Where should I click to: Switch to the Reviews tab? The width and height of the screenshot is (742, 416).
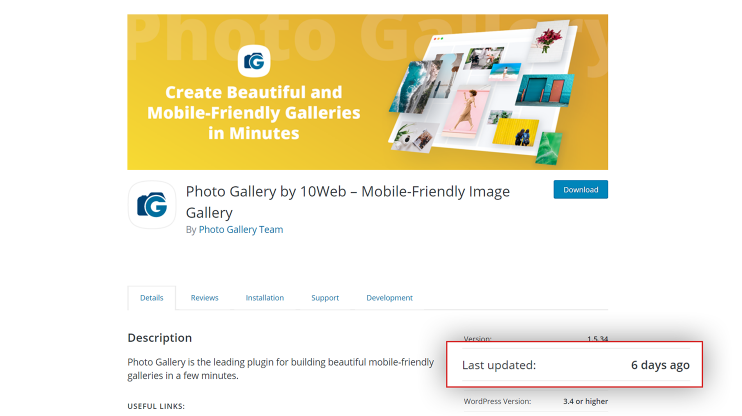coord(204,298)
